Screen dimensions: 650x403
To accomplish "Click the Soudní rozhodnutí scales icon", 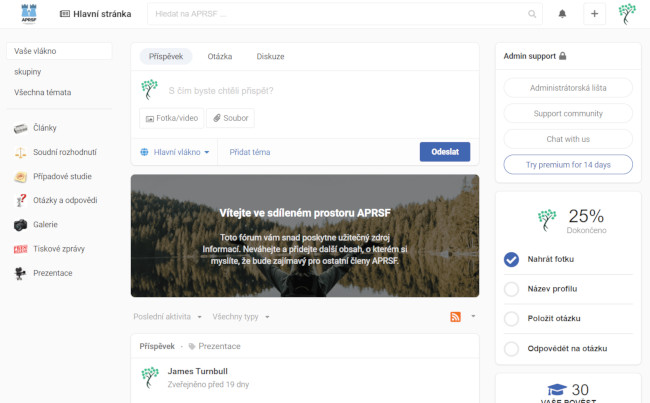I will pyautogui.click(x=20, y=153).
